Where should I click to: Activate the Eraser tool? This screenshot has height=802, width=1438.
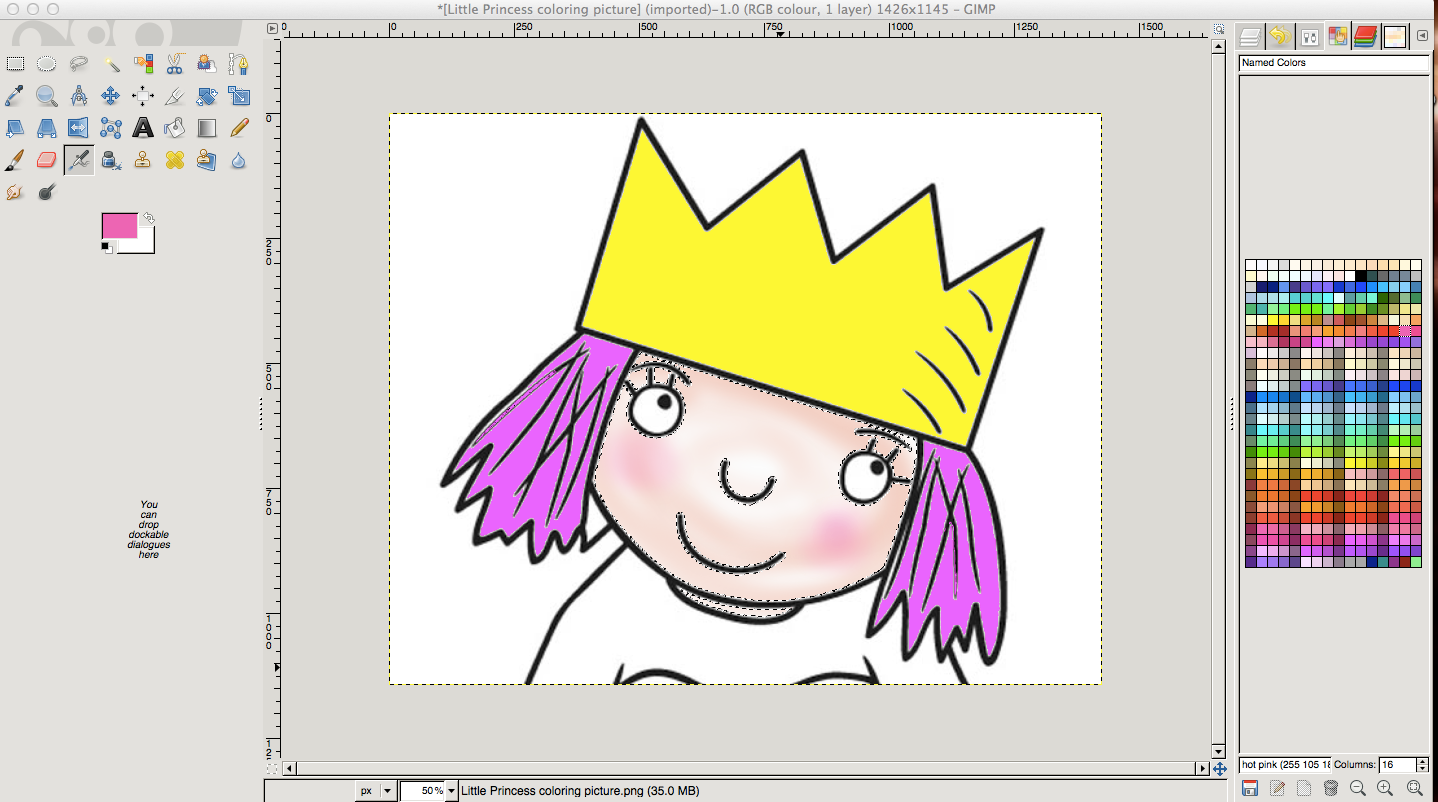pos(47,160)
